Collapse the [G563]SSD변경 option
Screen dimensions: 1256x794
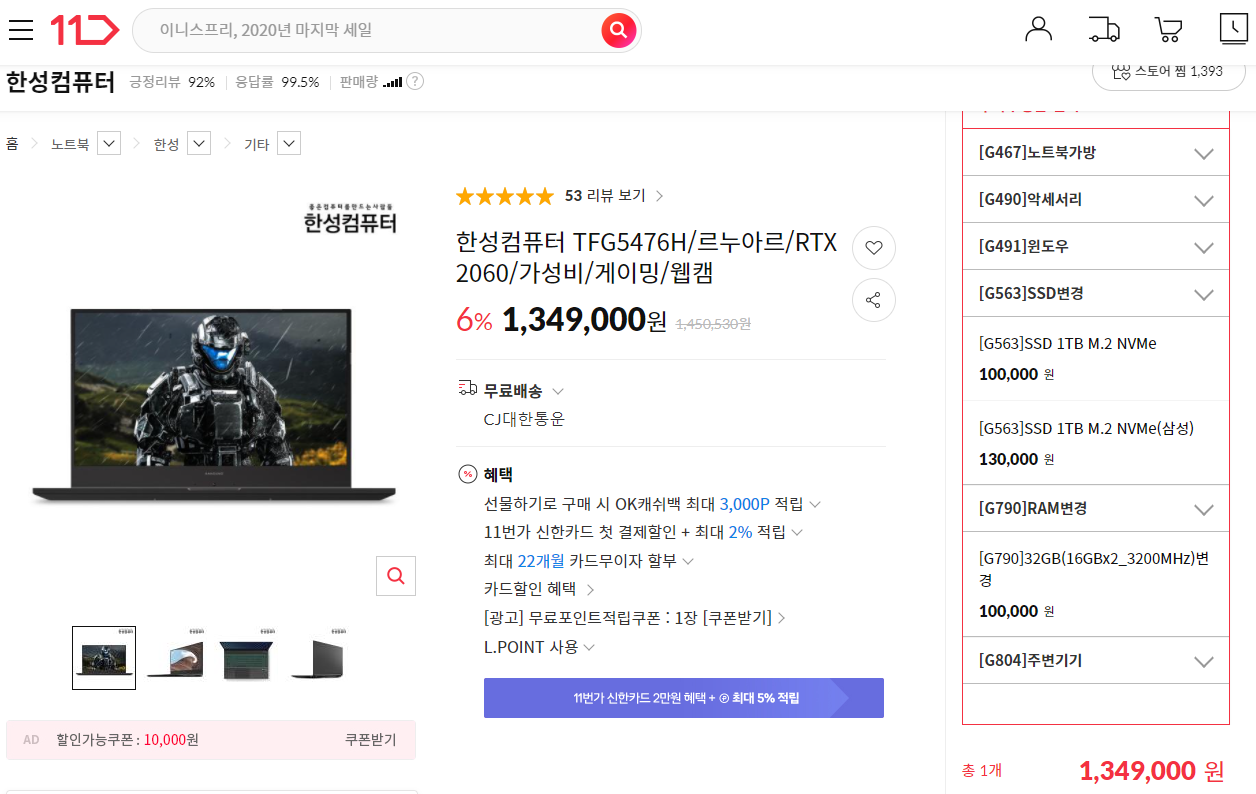[x=1095, y=293]
